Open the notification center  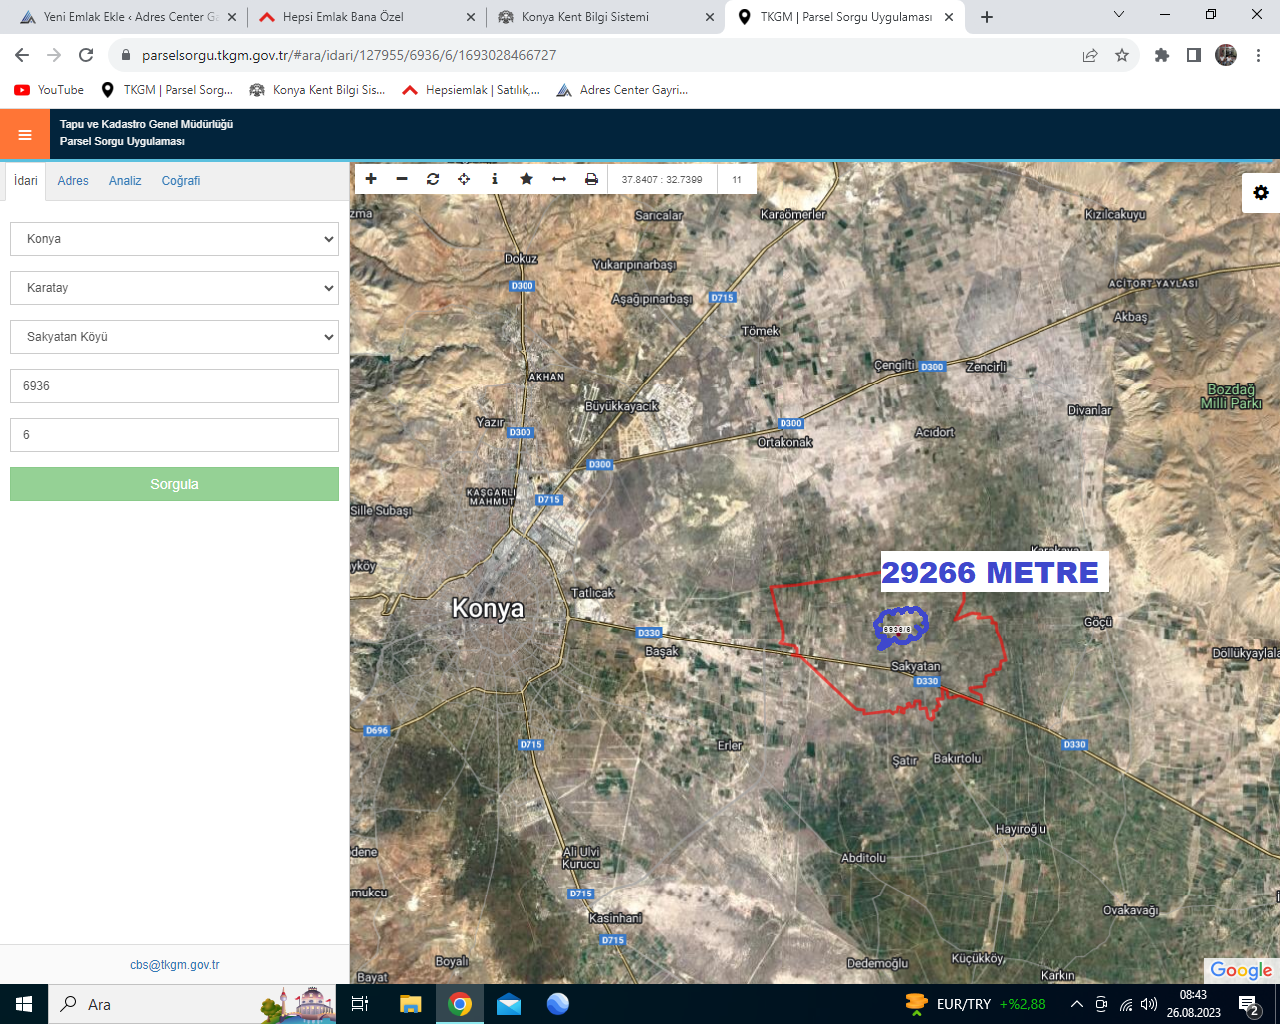click(x=1250, y=1004)
